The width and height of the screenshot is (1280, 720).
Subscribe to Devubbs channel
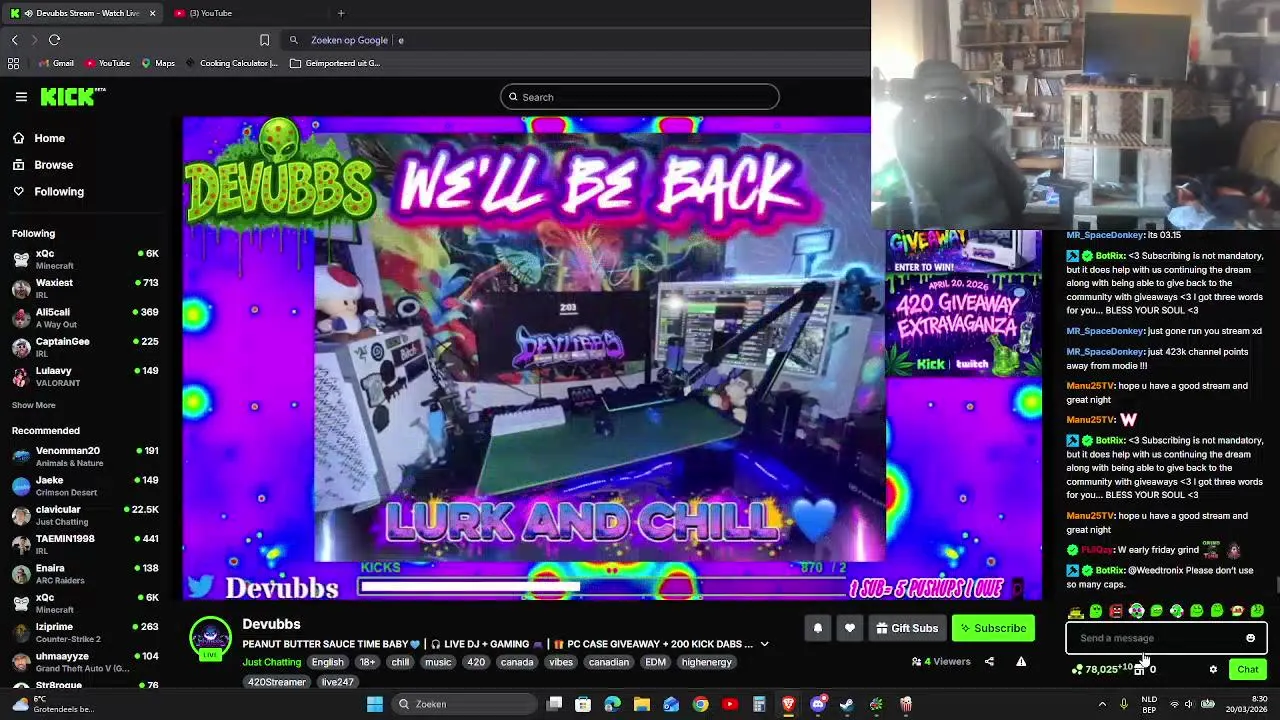point(993,628)
